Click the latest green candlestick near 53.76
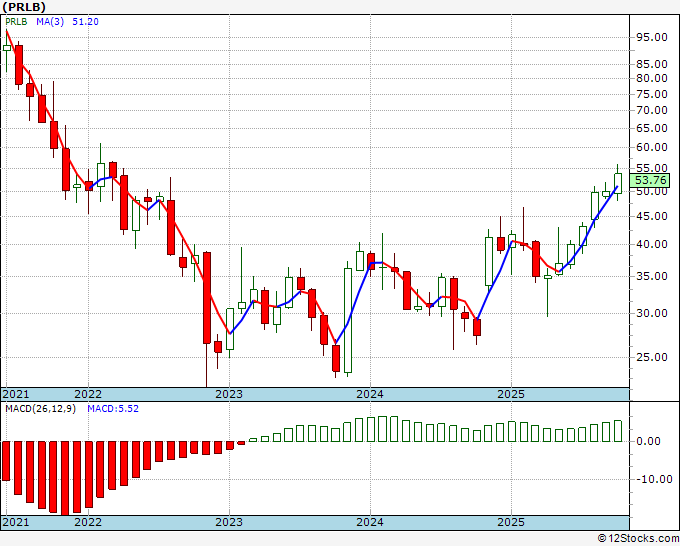The height and width of the screenshot is (546, 680). point(618,183)
